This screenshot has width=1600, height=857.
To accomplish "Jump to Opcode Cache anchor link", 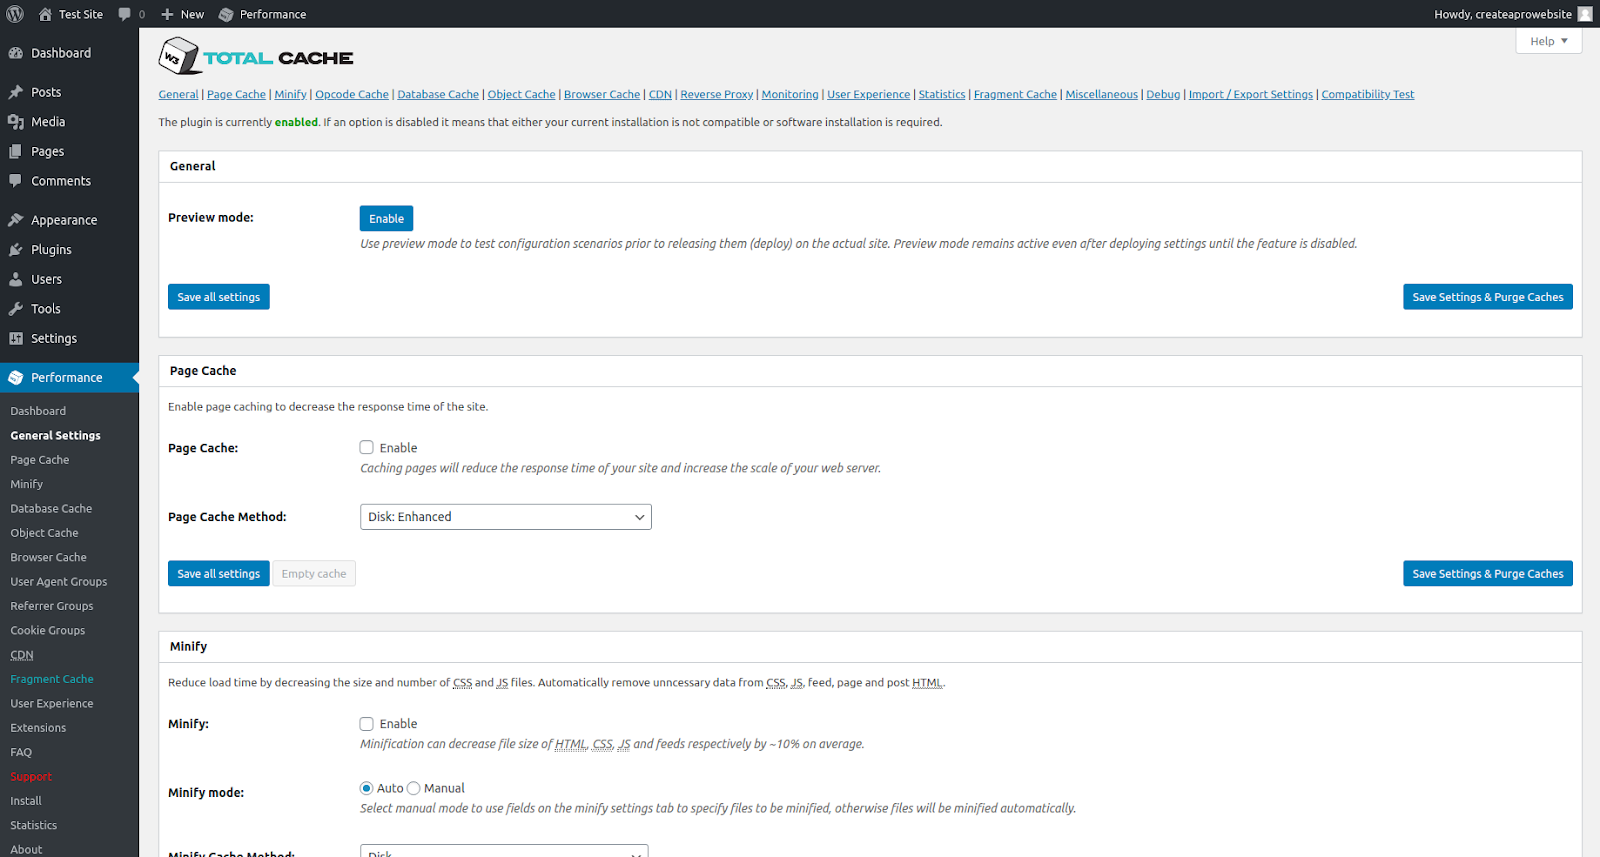I will tap(352, 95).
